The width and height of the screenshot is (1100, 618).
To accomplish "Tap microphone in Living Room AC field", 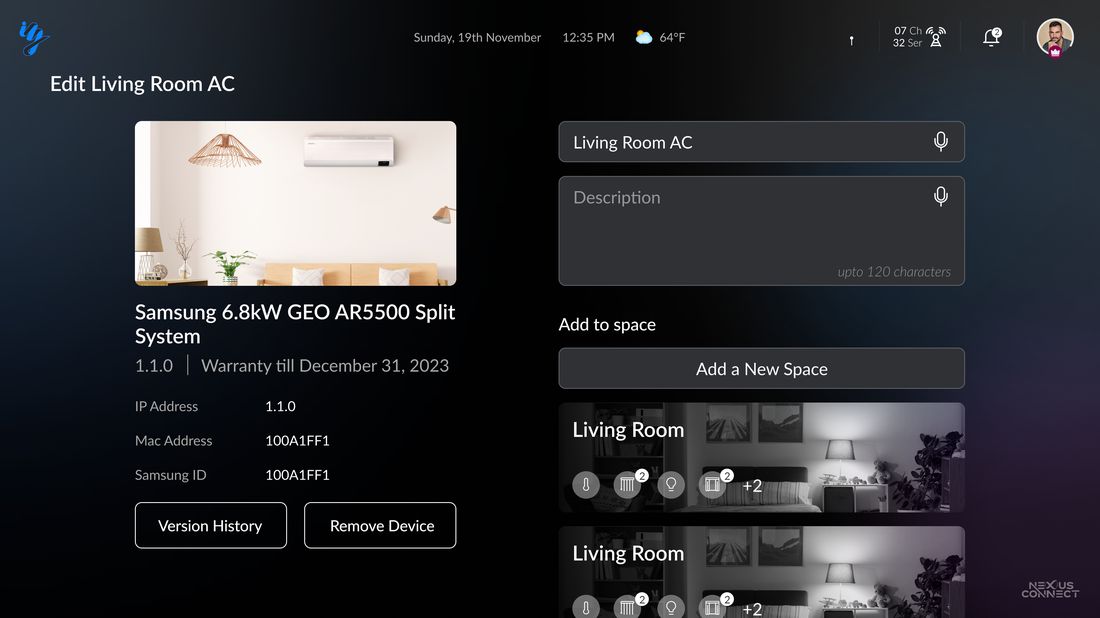I will (x=941, y=142).
